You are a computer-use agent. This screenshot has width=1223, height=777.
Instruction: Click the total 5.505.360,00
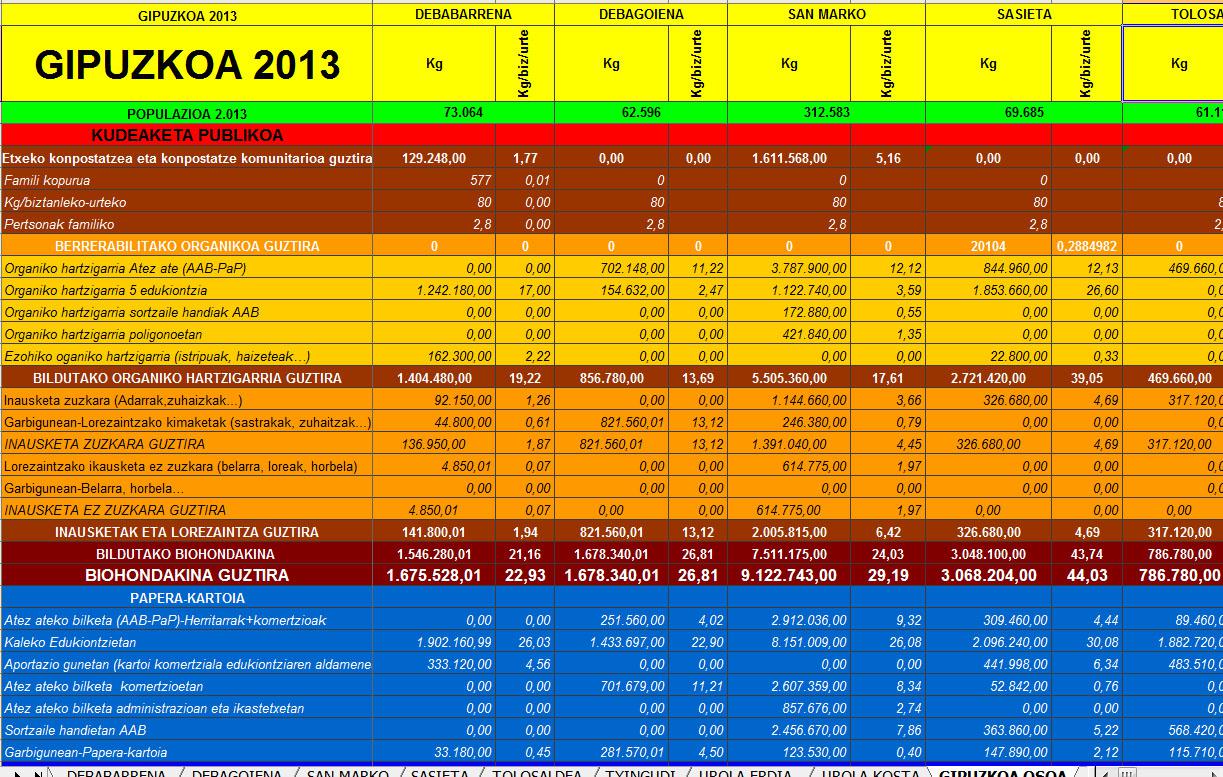[x=789, y=378]
